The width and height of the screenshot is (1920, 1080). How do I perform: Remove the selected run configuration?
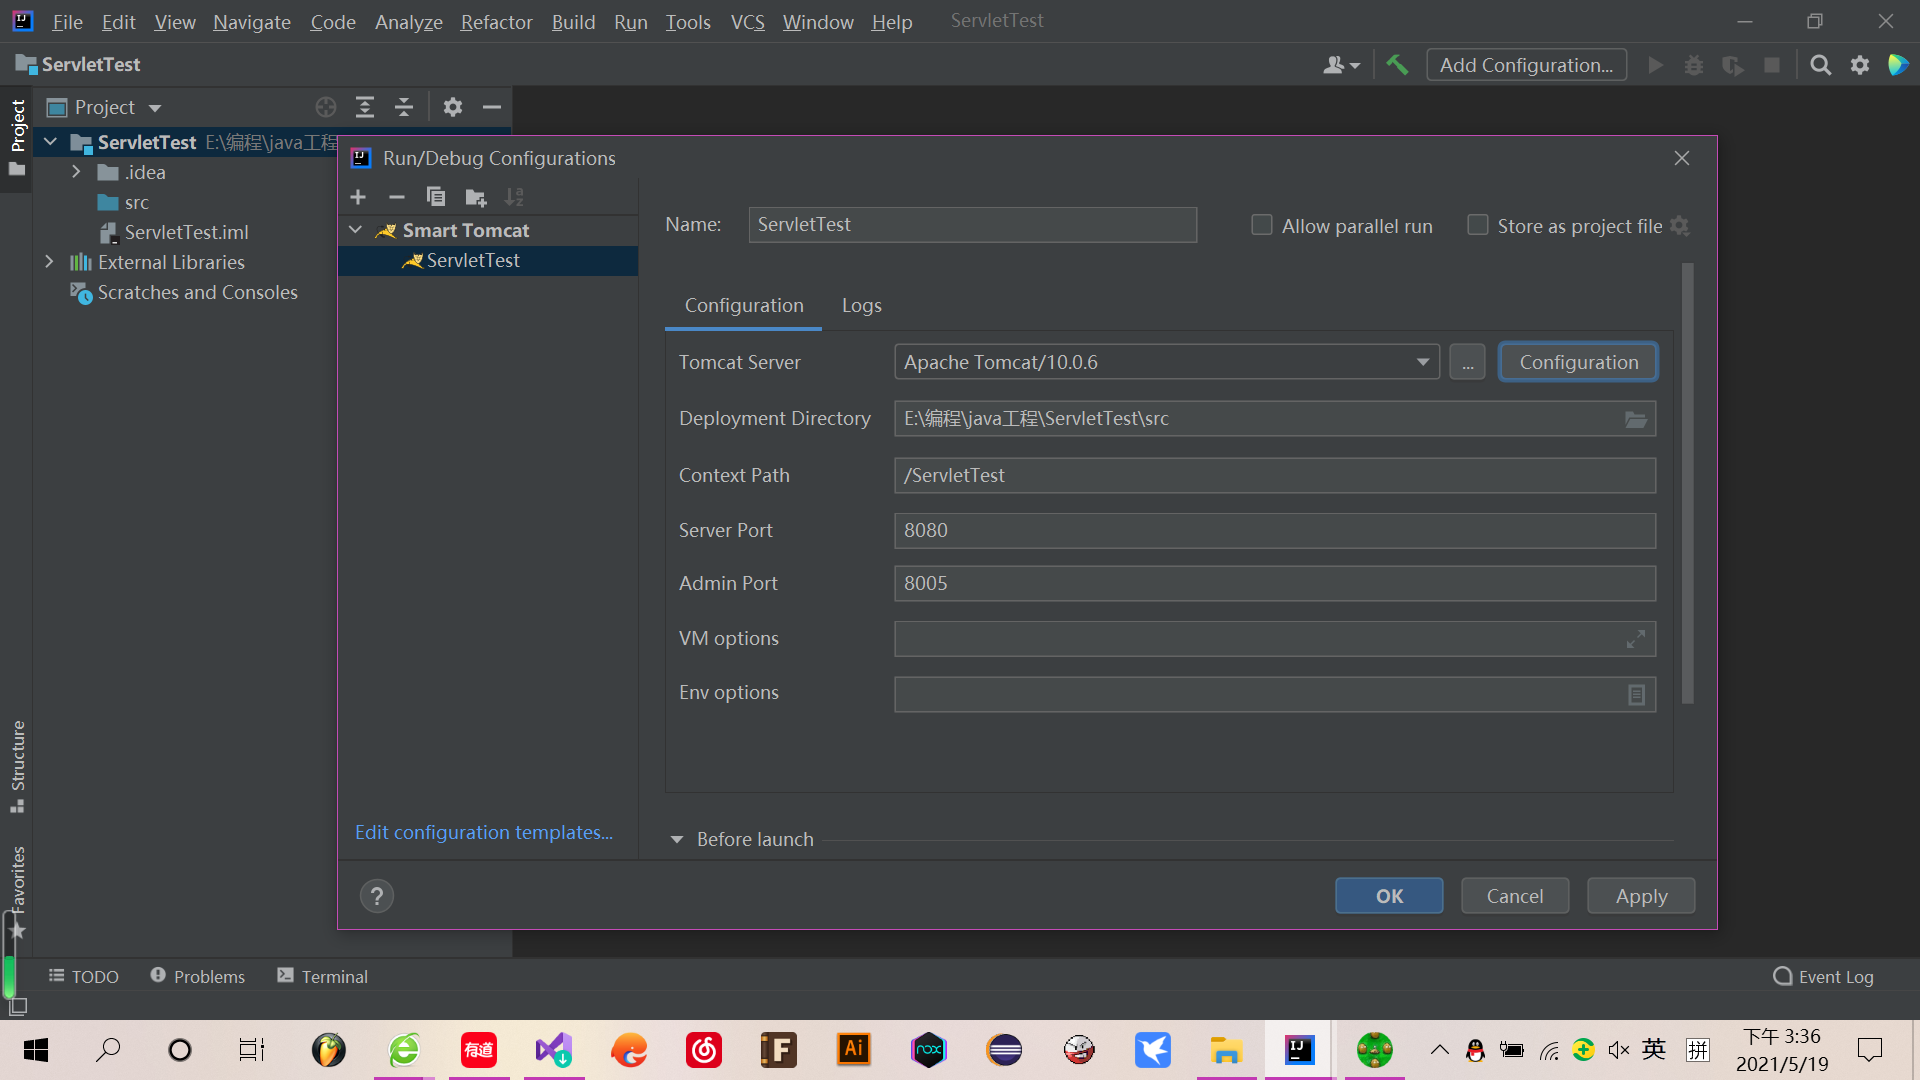coord(396,197)
